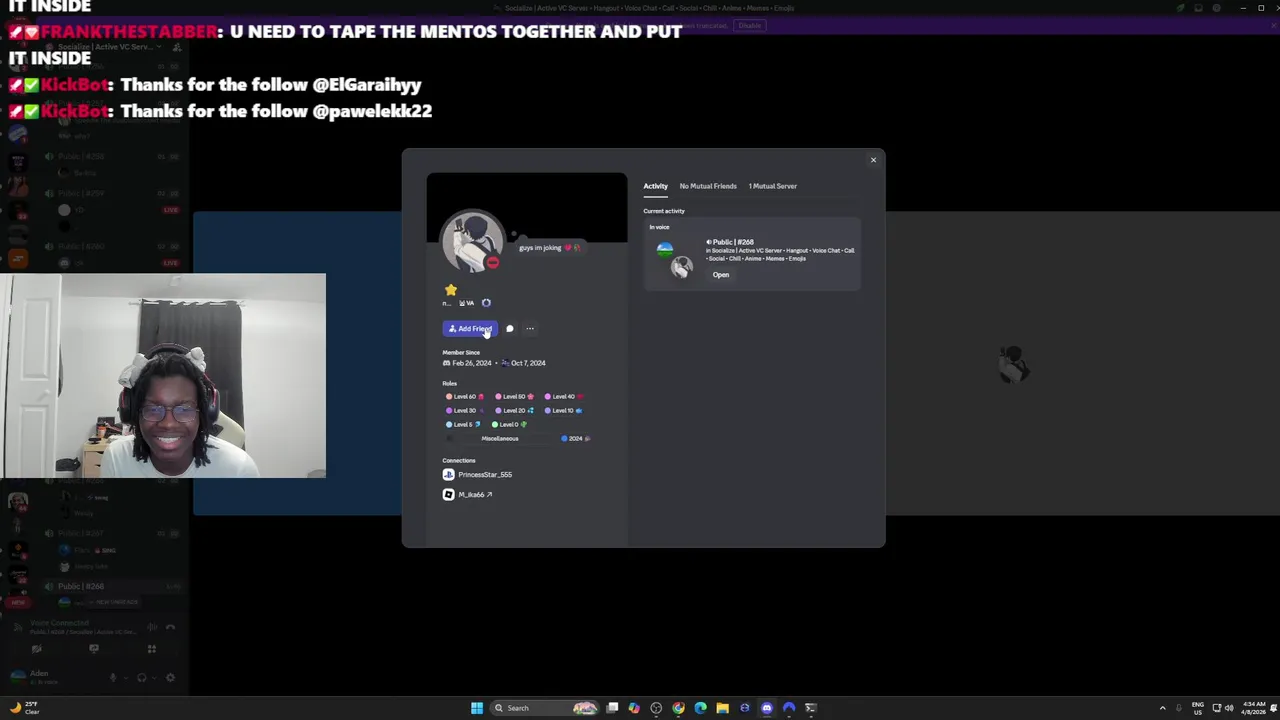Switch to the 1 Mutual Server tab

pyautogui.click(x=772, y=186)
